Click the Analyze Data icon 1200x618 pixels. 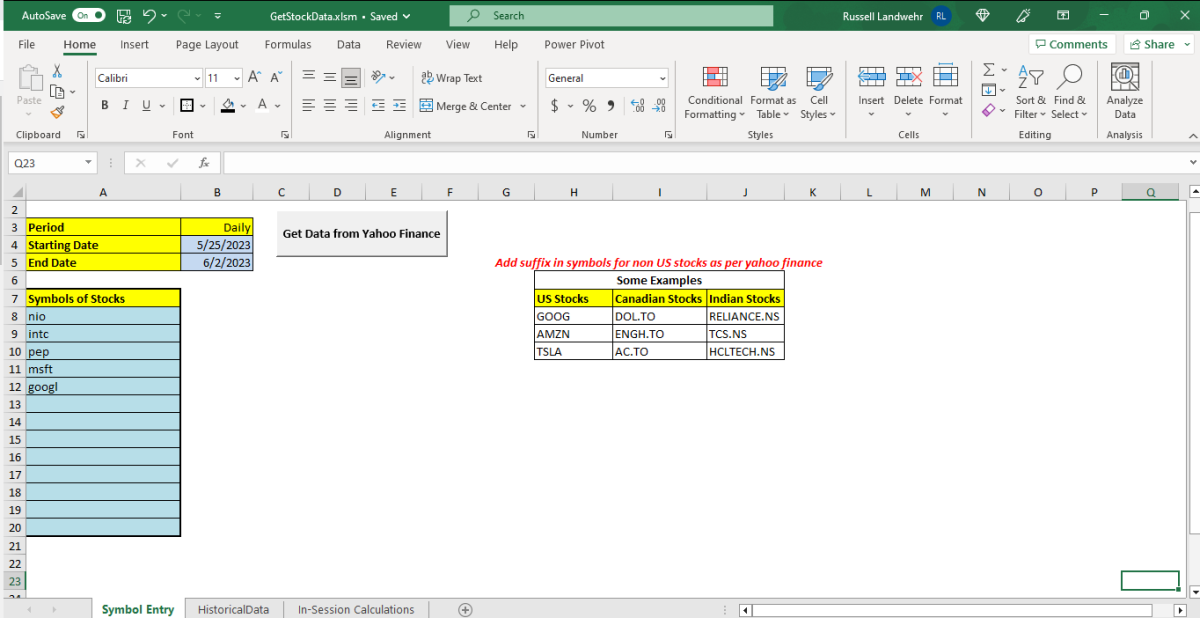pyautogui.click(x=1125, y=93)
